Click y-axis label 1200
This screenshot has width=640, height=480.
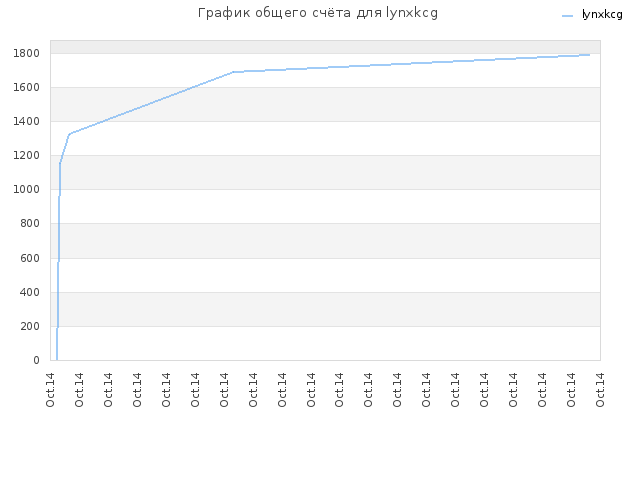[27, 156]
